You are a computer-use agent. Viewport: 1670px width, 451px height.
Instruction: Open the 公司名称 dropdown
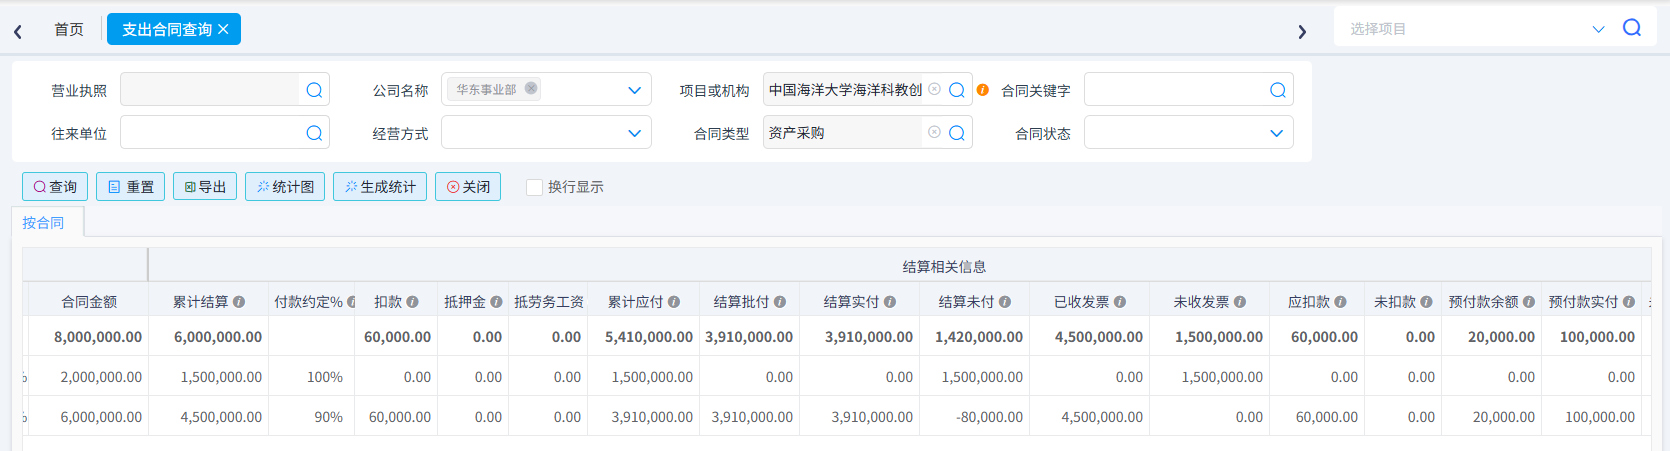[634, 90]
